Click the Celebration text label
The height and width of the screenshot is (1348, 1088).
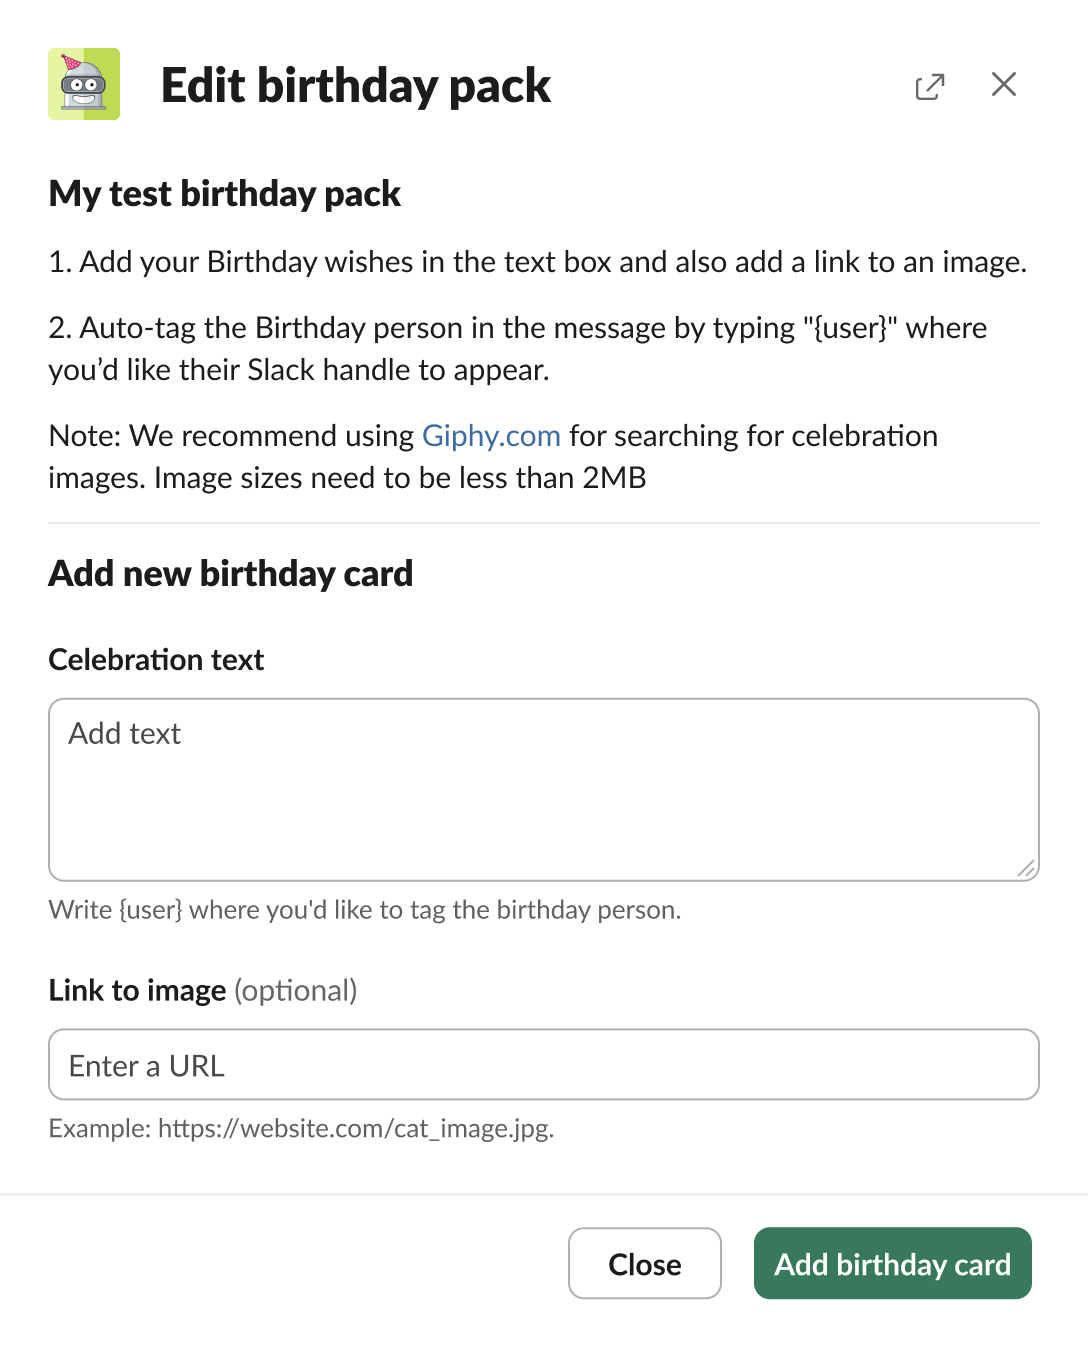(155, 659)
